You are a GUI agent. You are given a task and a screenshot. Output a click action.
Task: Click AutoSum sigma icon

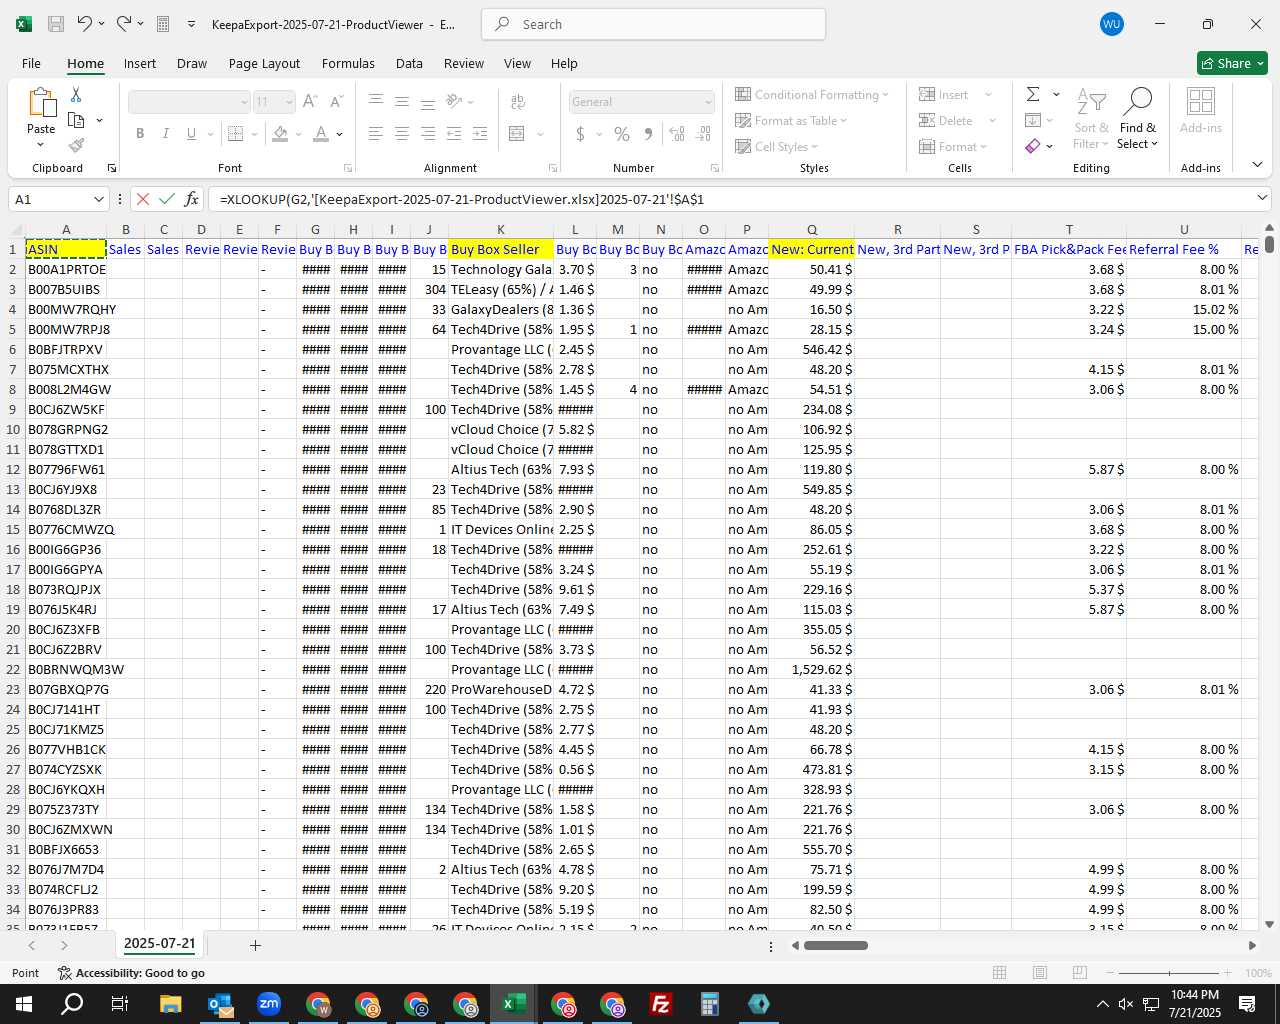coord(1033,94)
